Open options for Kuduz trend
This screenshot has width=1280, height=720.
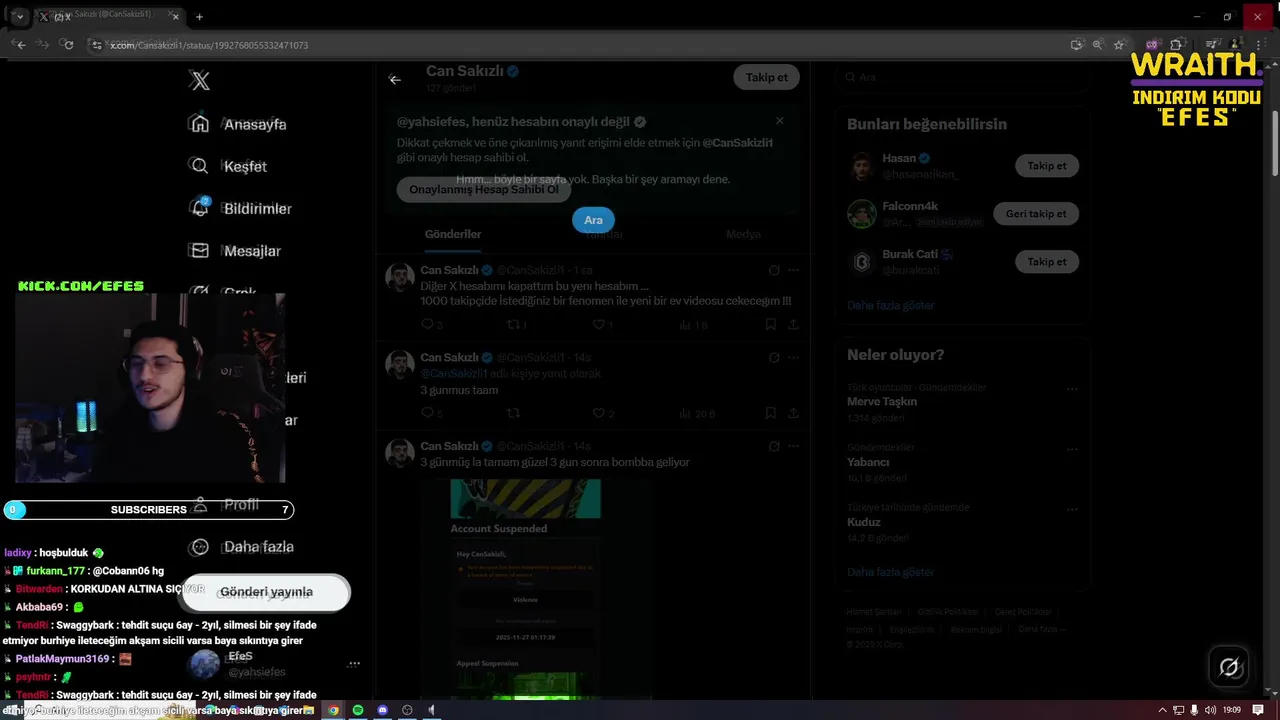pos(1071,509)
